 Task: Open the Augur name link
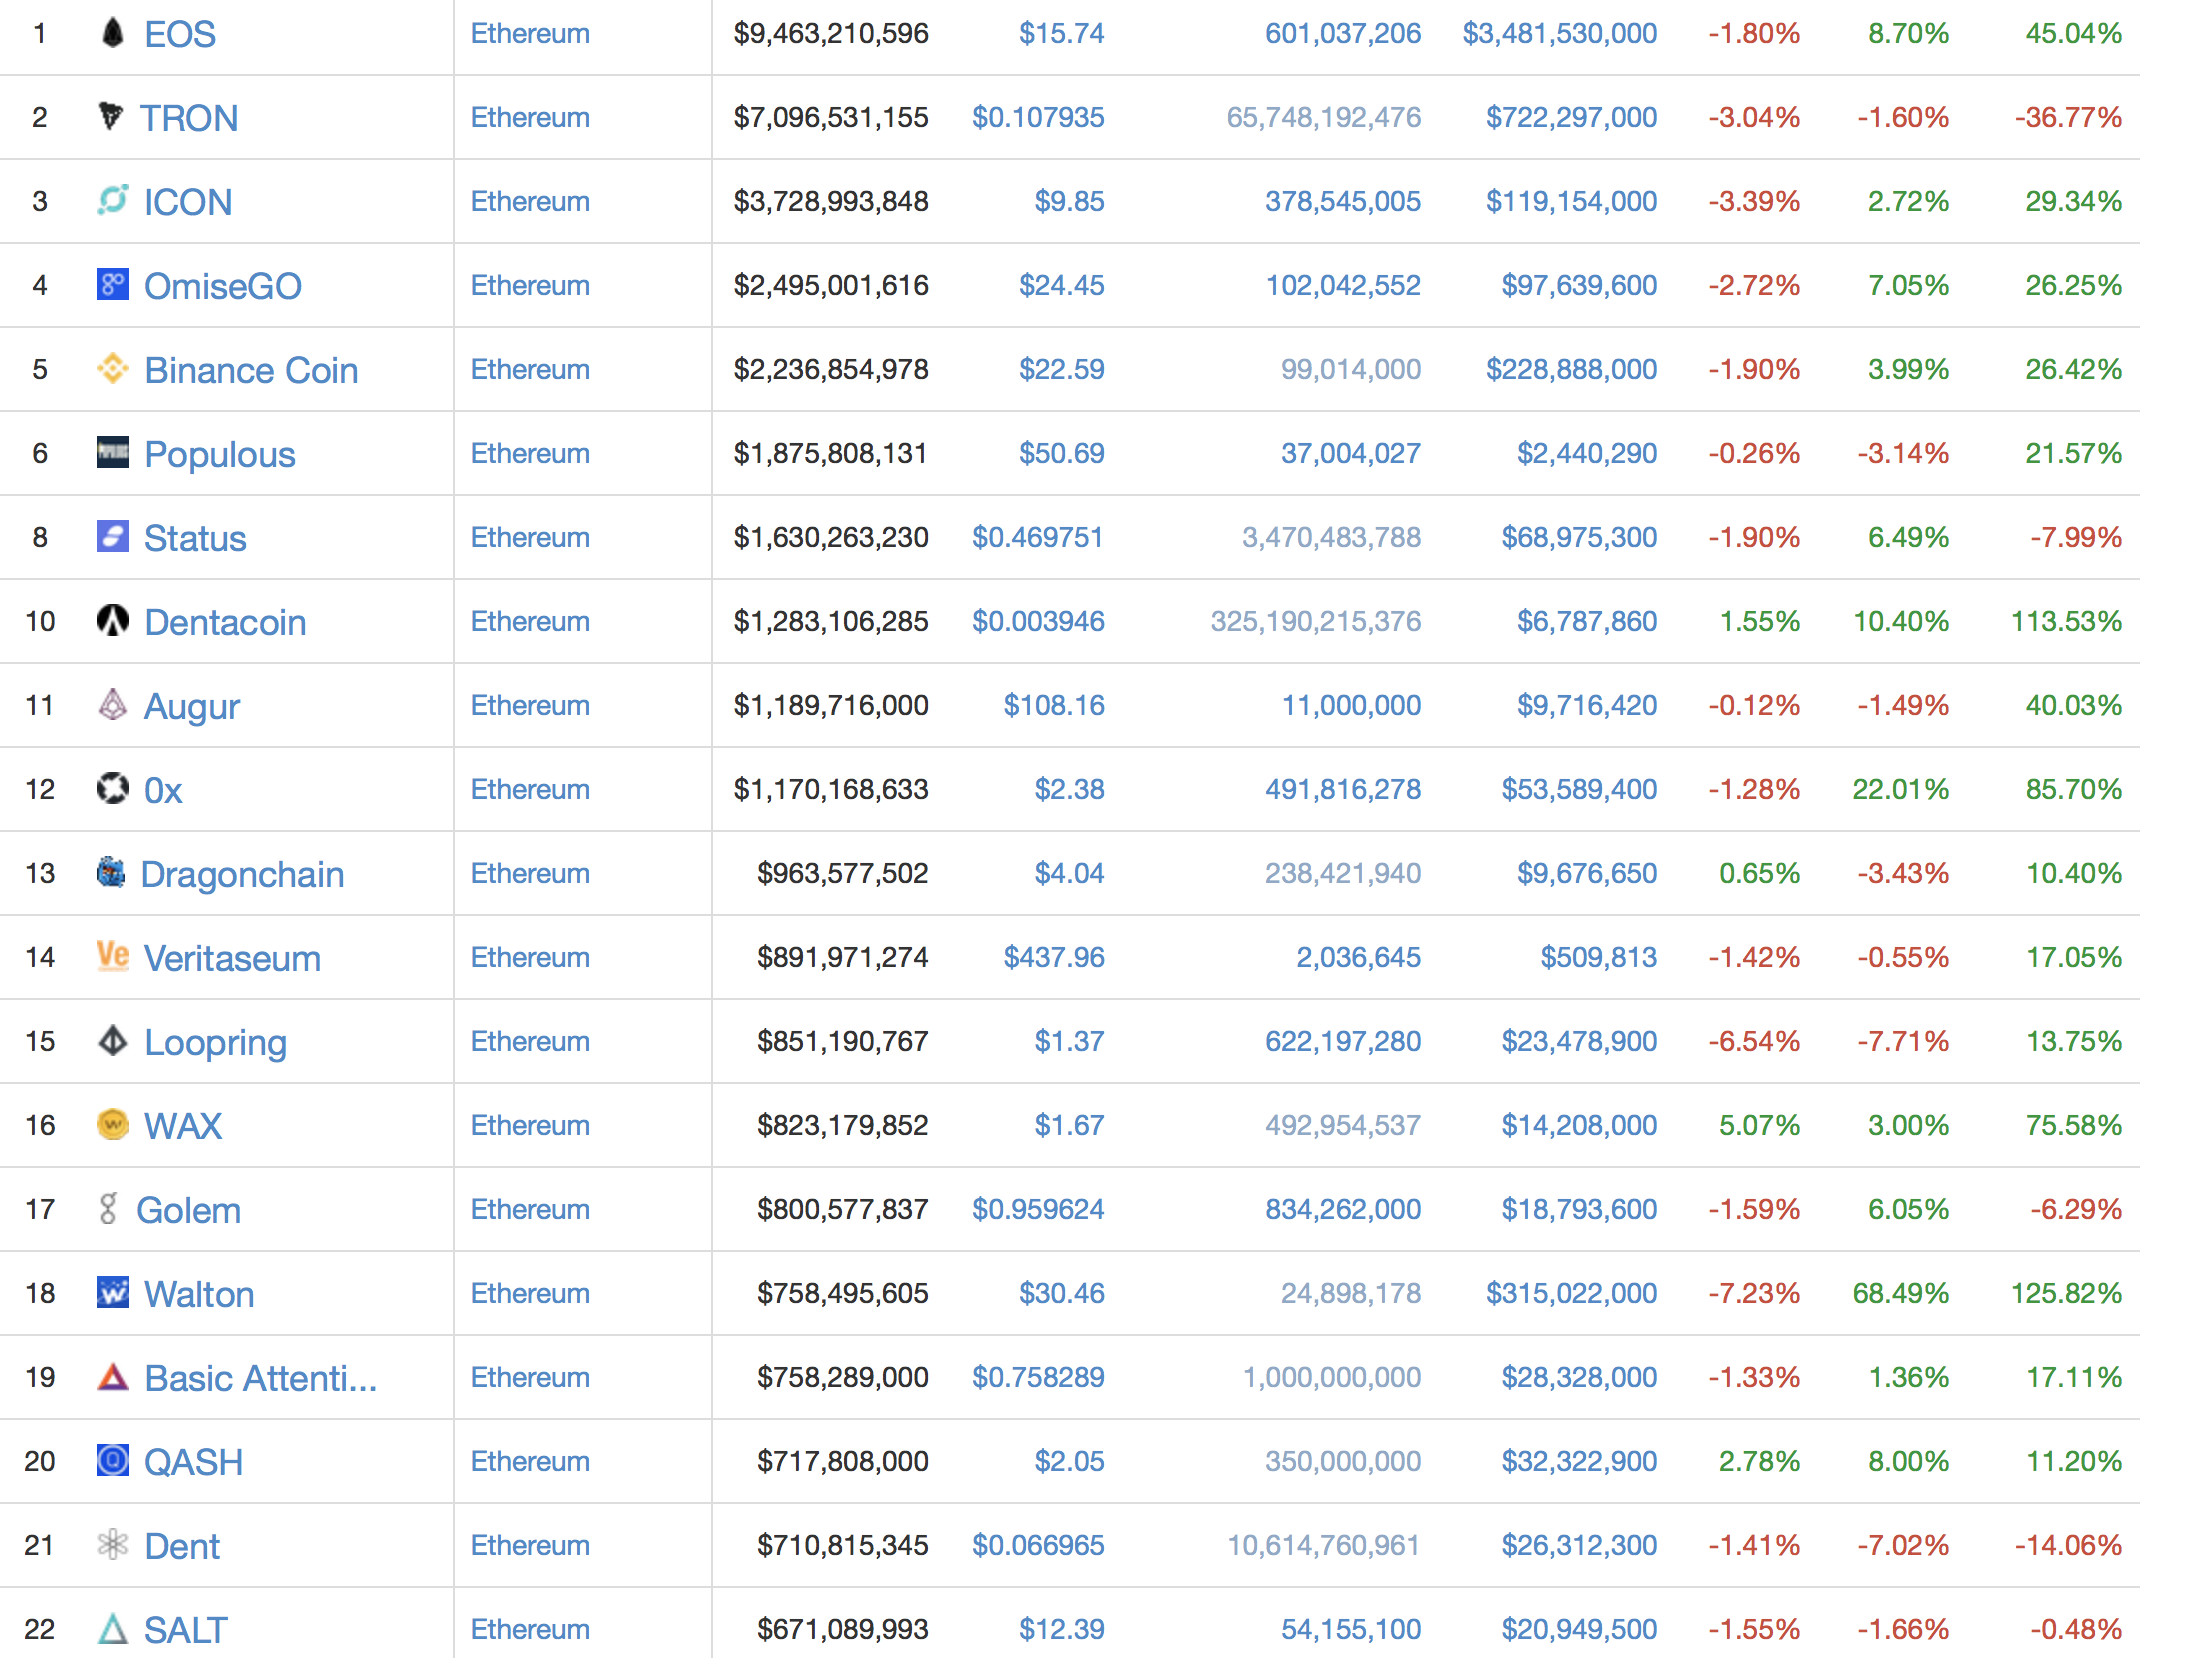tap(192, 707)
